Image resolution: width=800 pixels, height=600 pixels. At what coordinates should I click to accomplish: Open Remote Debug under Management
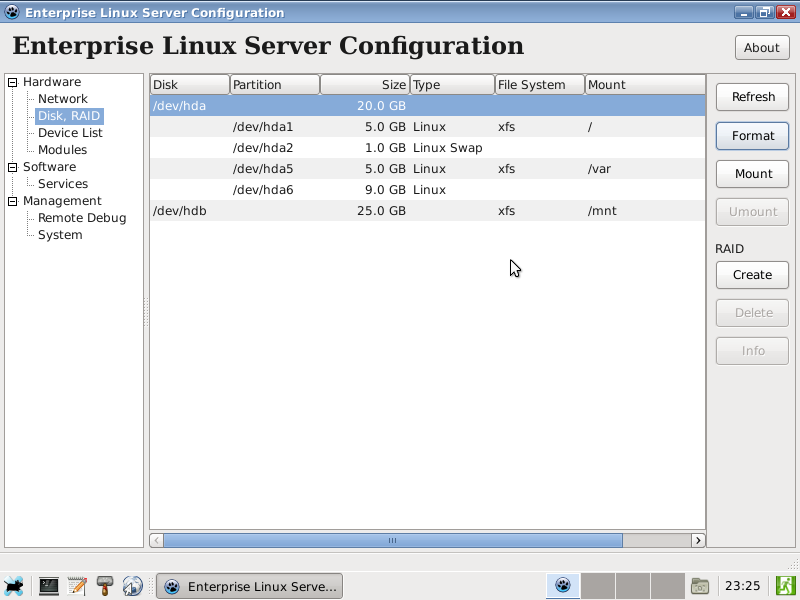[x=82, y=218]
